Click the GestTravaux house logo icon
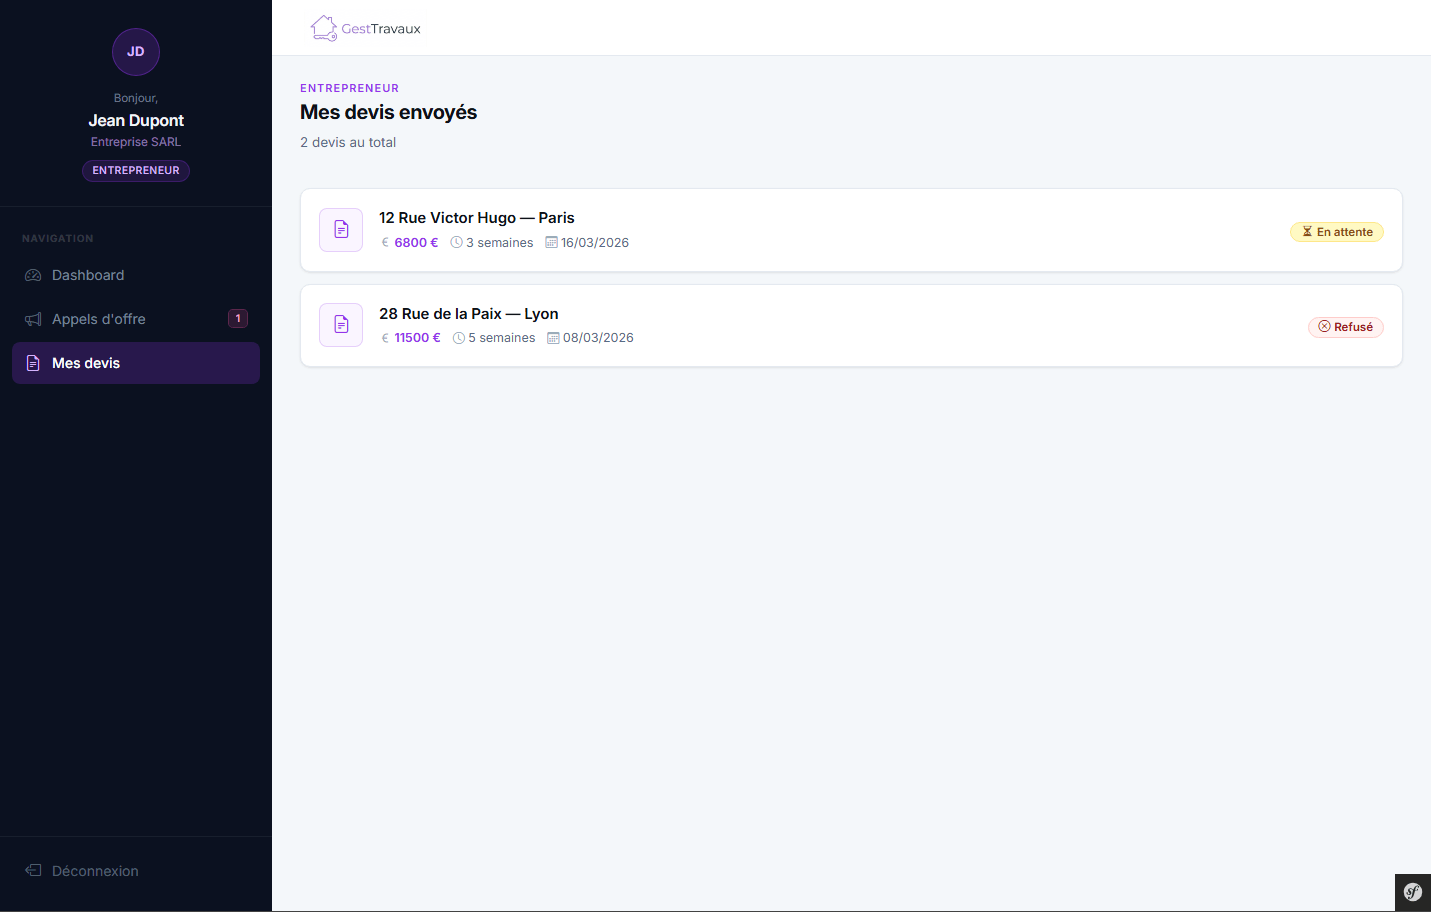1431x912 pixels. coord(323,28)
